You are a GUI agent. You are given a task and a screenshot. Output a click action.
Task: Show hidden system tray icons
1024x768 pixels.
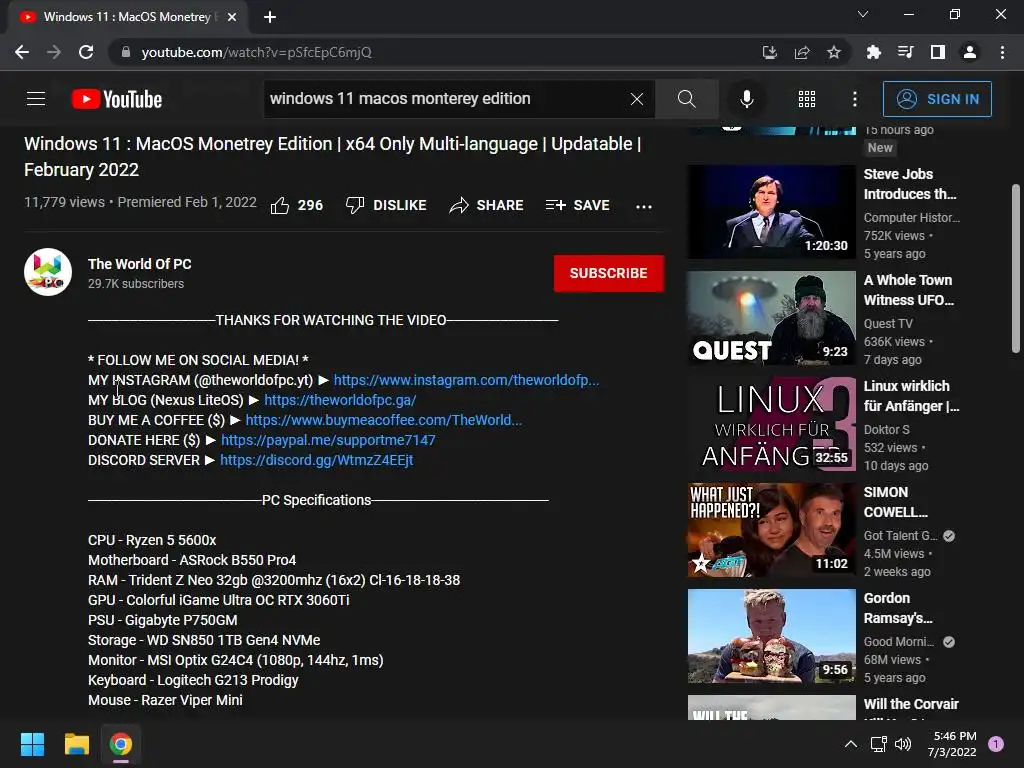click(850, 744)
